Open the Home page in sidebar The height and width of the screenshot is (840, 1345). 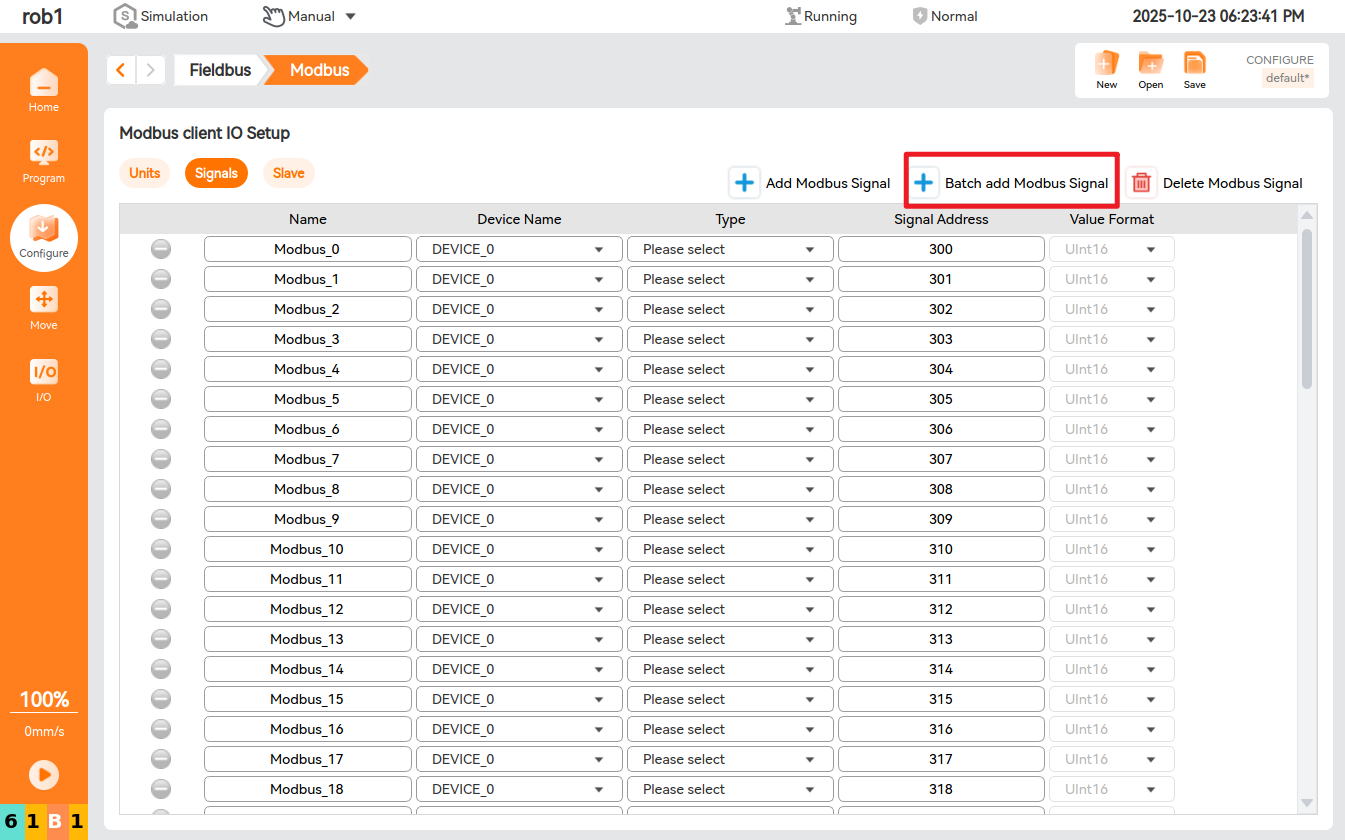(43, 88)
